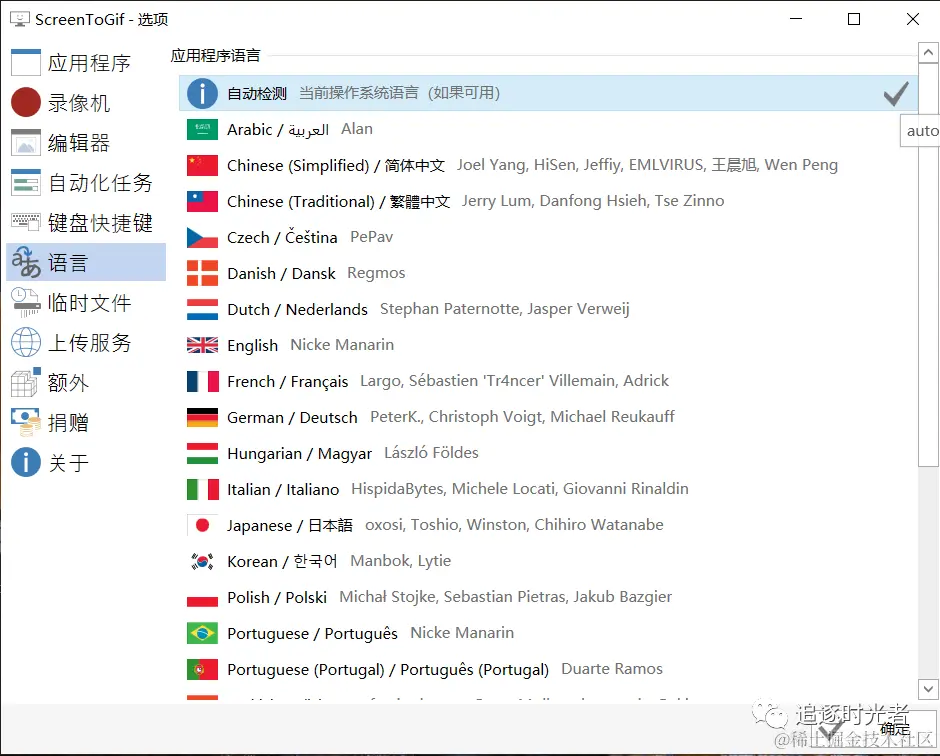Select Hungarian / Magyar language
The width and height of the screenshot is (940, 756).
[x=548, y=453]
